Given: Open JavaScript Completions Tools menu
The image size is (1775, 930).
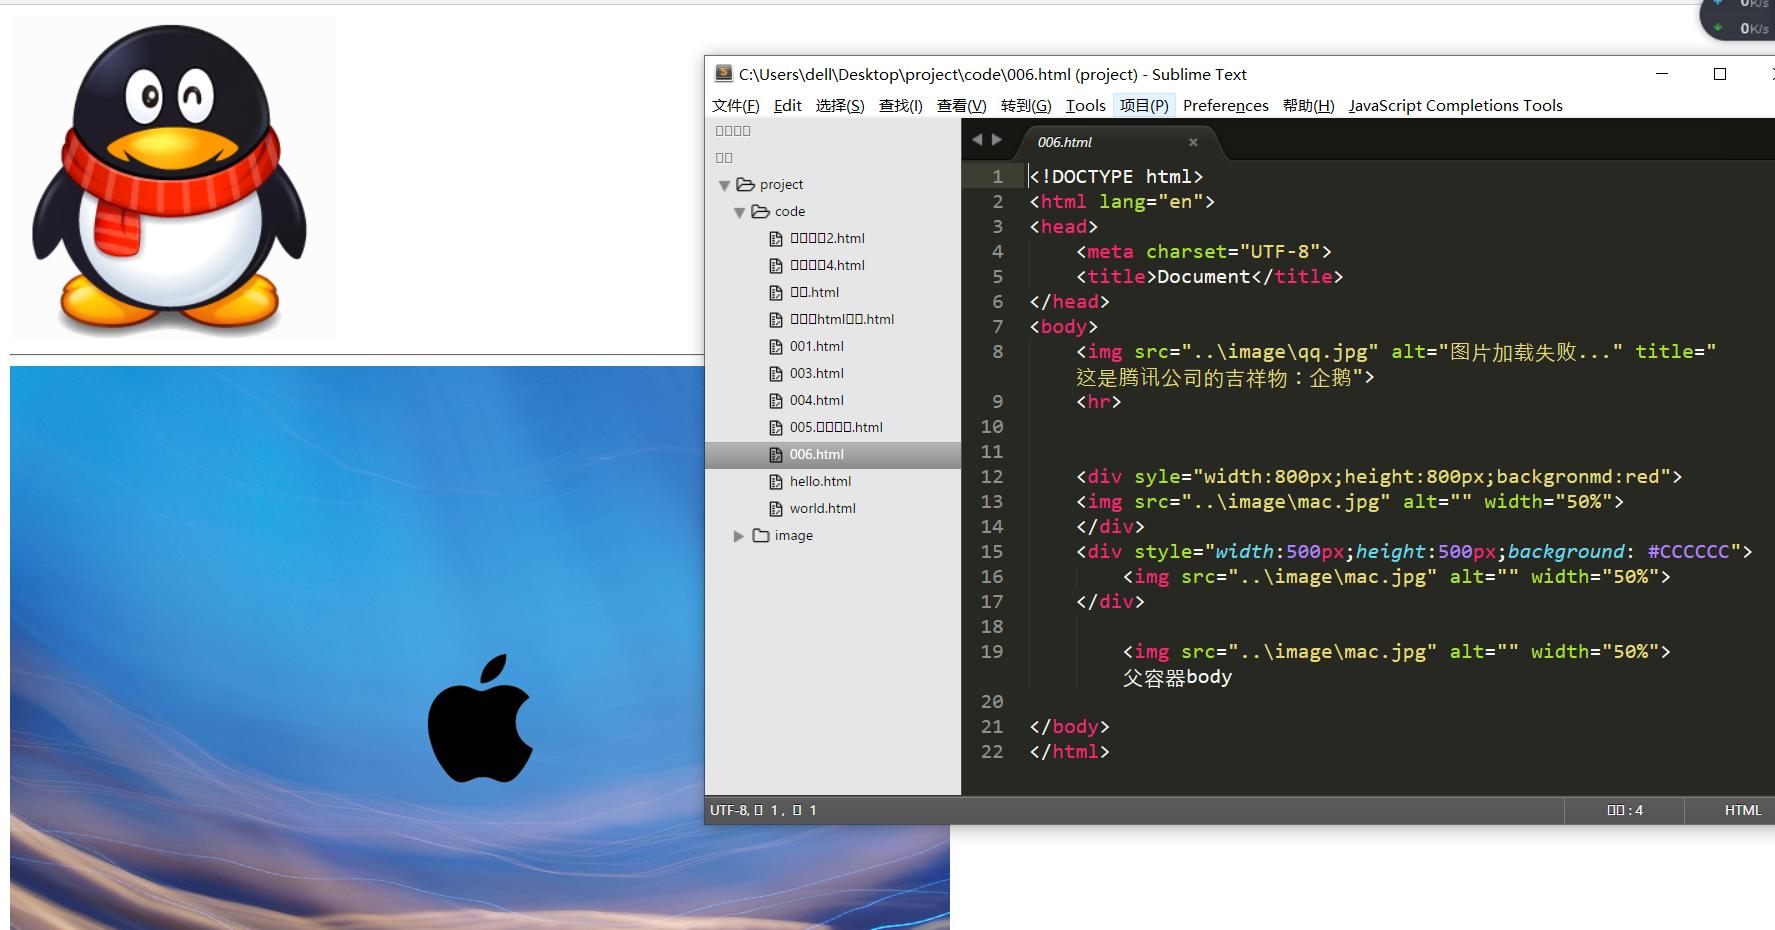Looking at the screenshot, I should click(1454, 105).
